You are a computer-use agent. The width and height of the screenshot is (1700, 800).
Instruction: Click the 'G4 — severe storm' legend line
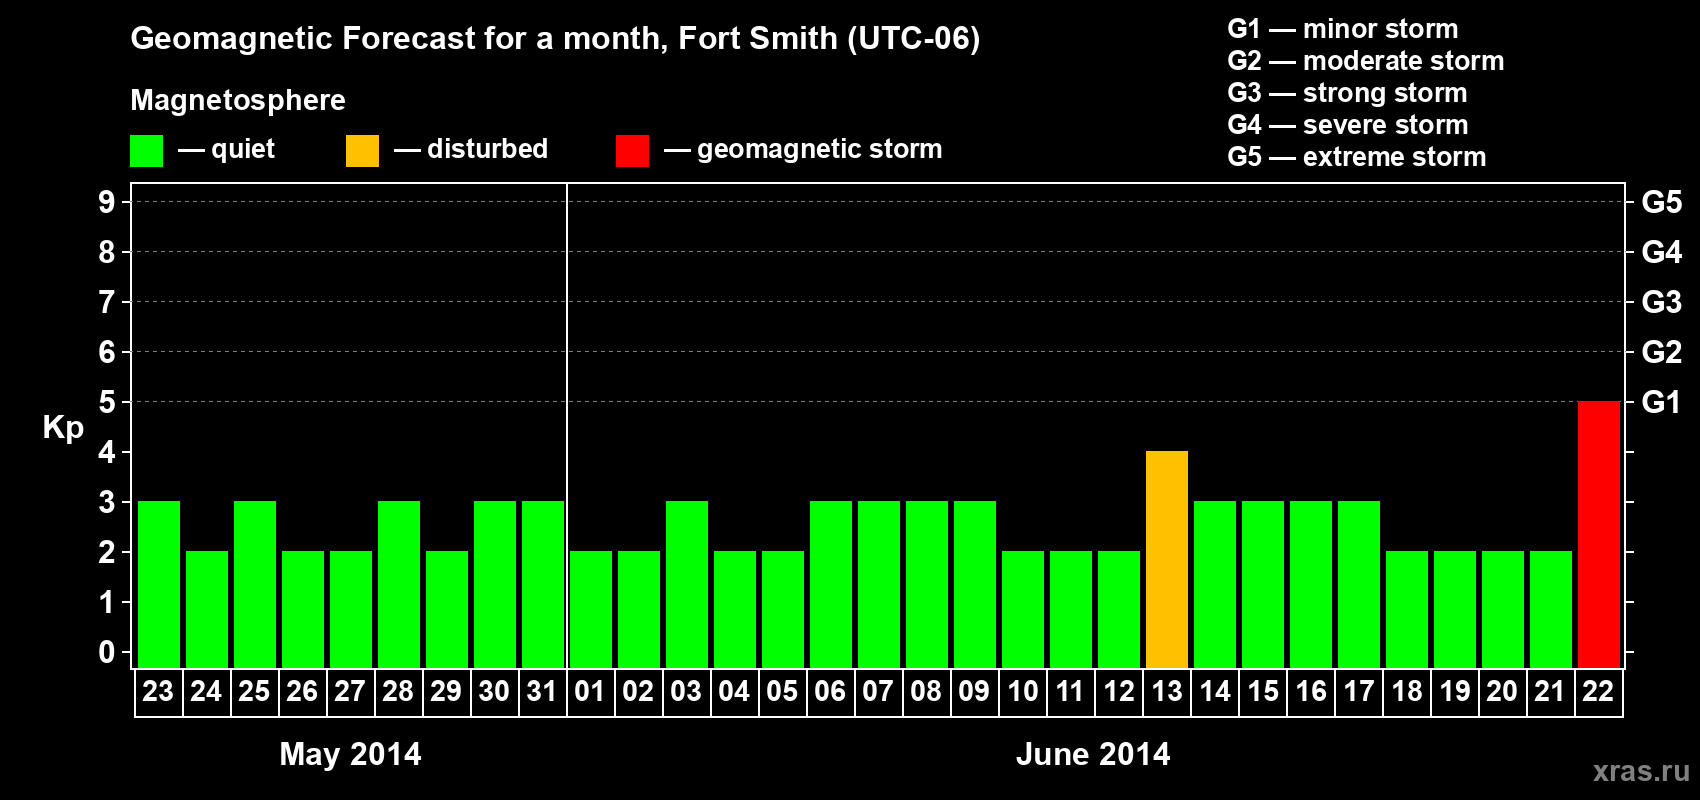pos(1347,125)
